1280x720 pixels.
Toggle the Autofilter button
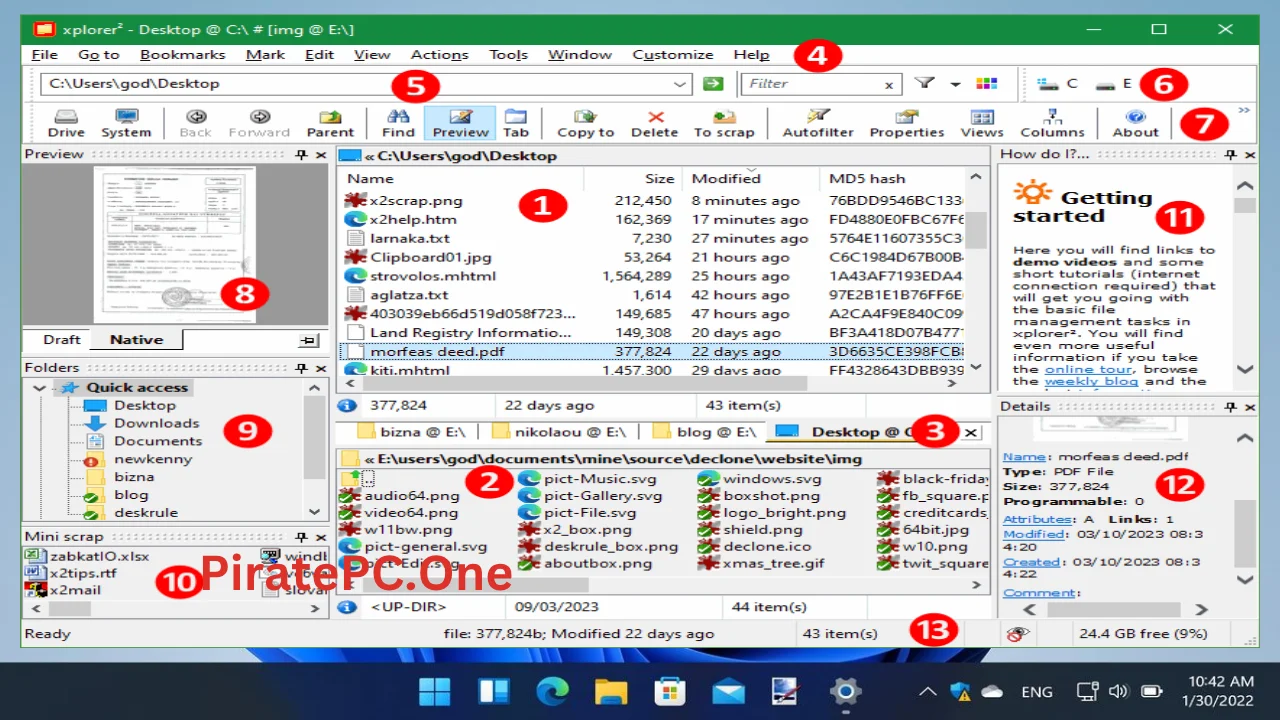(818, 123)
